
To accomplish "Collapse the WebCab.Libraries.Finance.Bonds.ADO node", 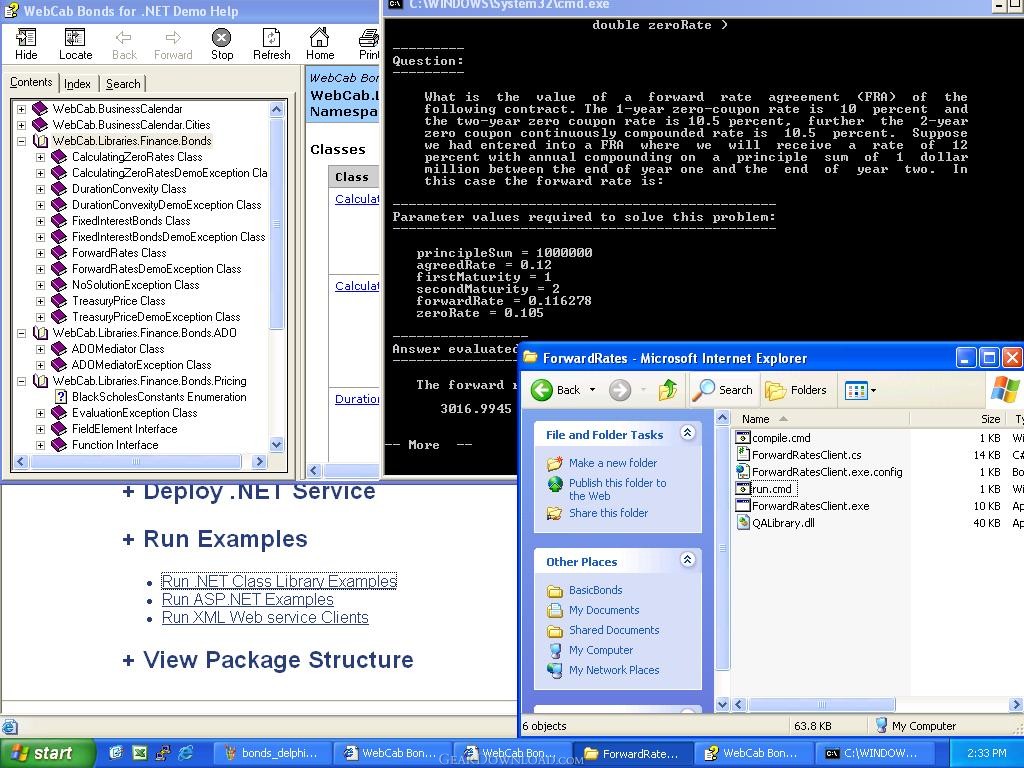I will point(22,333).
